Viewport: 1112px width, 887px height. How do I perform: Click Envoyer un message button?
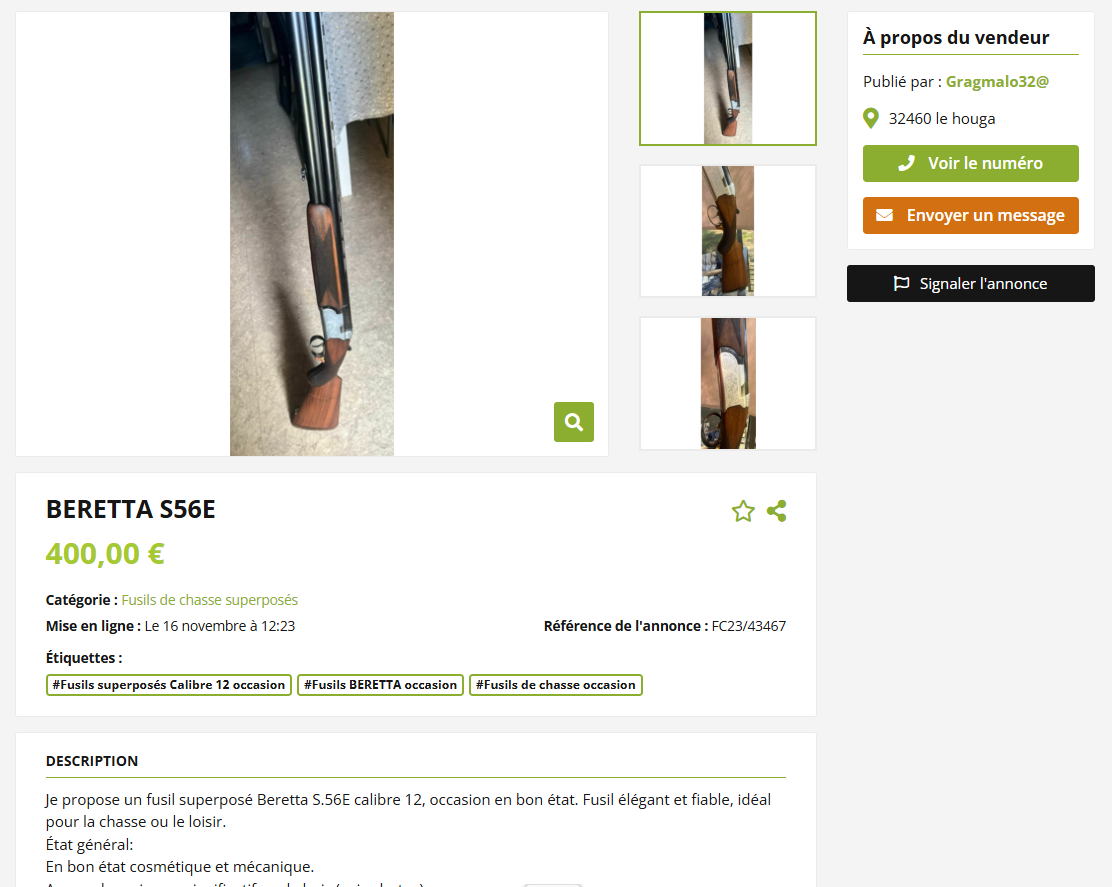(x=970, y=216)
